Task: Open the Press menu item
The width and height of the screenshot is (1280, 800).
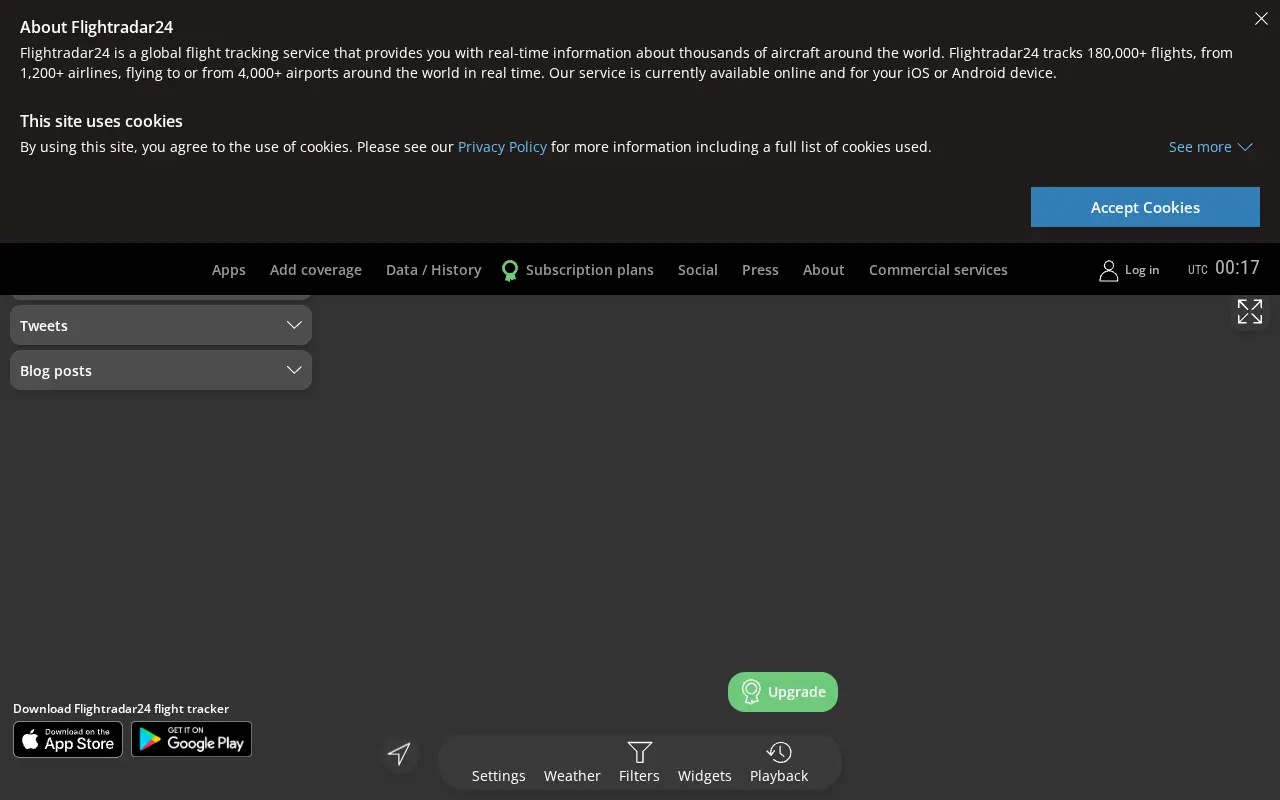Action: [760, 270]
